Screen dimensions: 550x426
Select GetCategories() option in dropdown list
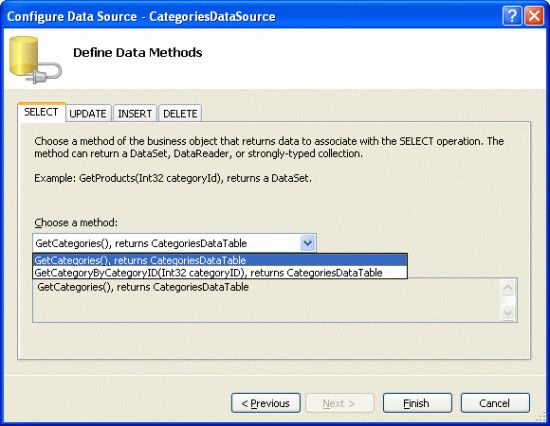click(220, 260)
